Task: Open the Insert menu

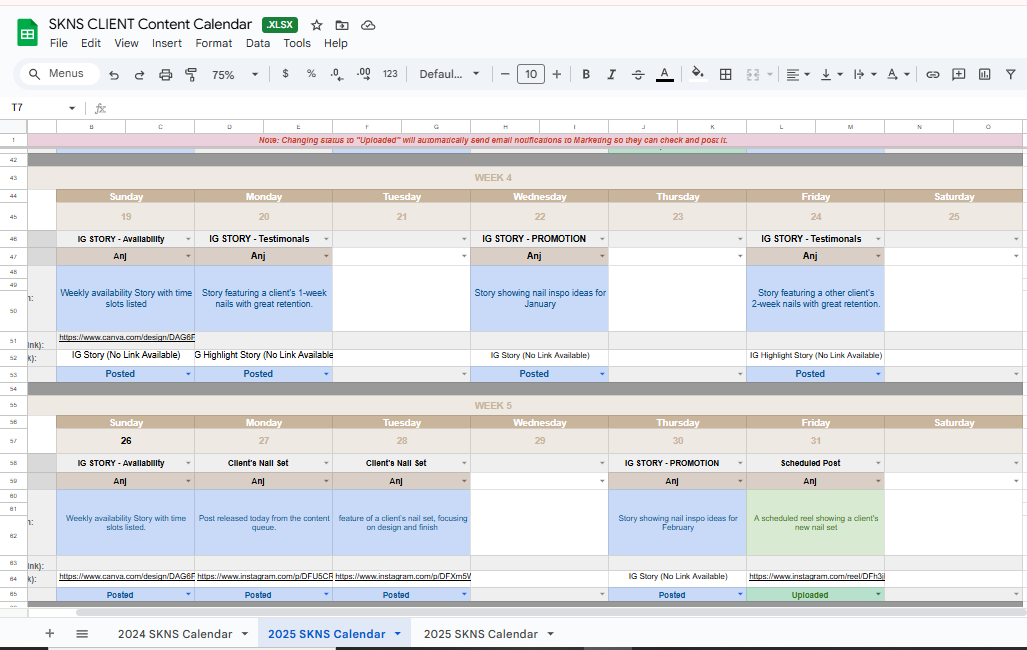Action: click(x=167, y=43)
